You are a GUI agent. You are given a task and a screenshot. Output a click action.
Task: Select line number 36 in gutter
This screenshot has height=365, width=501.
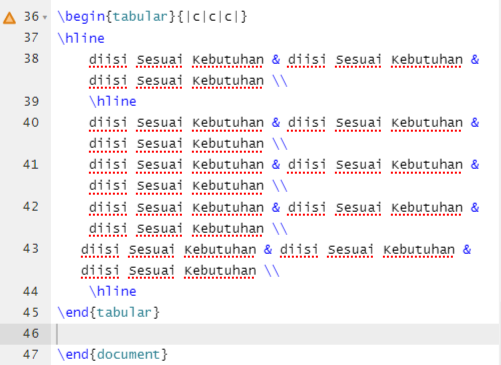(x=31, y=16)
